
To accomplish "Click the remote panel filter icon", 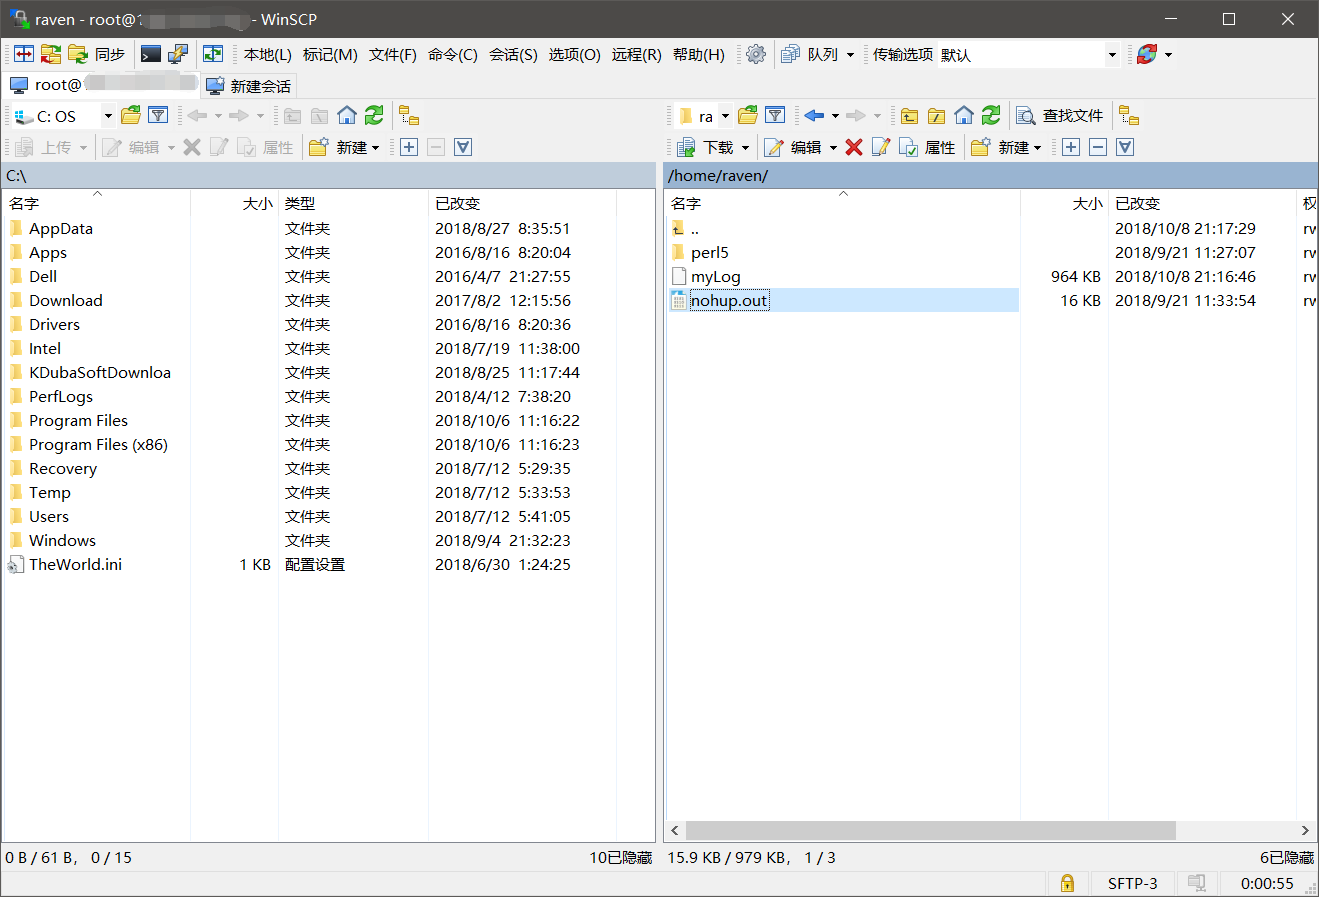I will [775, 116].
